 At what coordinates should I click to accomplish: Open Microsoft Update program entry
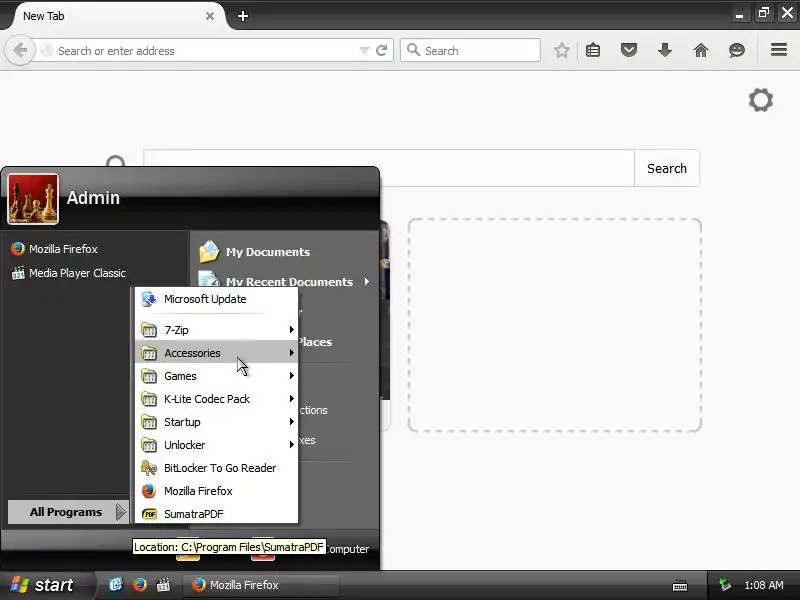[216, 299]
